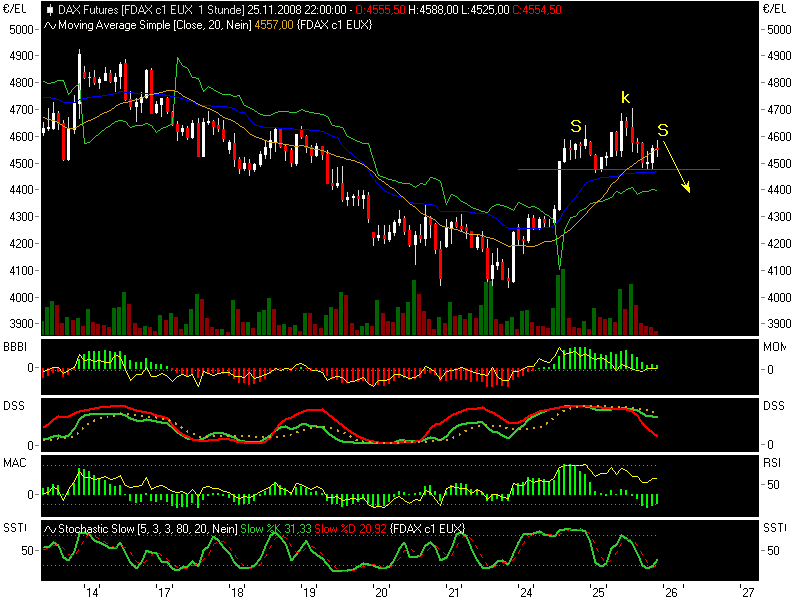Image resolution: width=800 pixels, height=600 pixels.
Task: Click the date text 25.11.2008 22:00:00
Action: coord(297,10)
